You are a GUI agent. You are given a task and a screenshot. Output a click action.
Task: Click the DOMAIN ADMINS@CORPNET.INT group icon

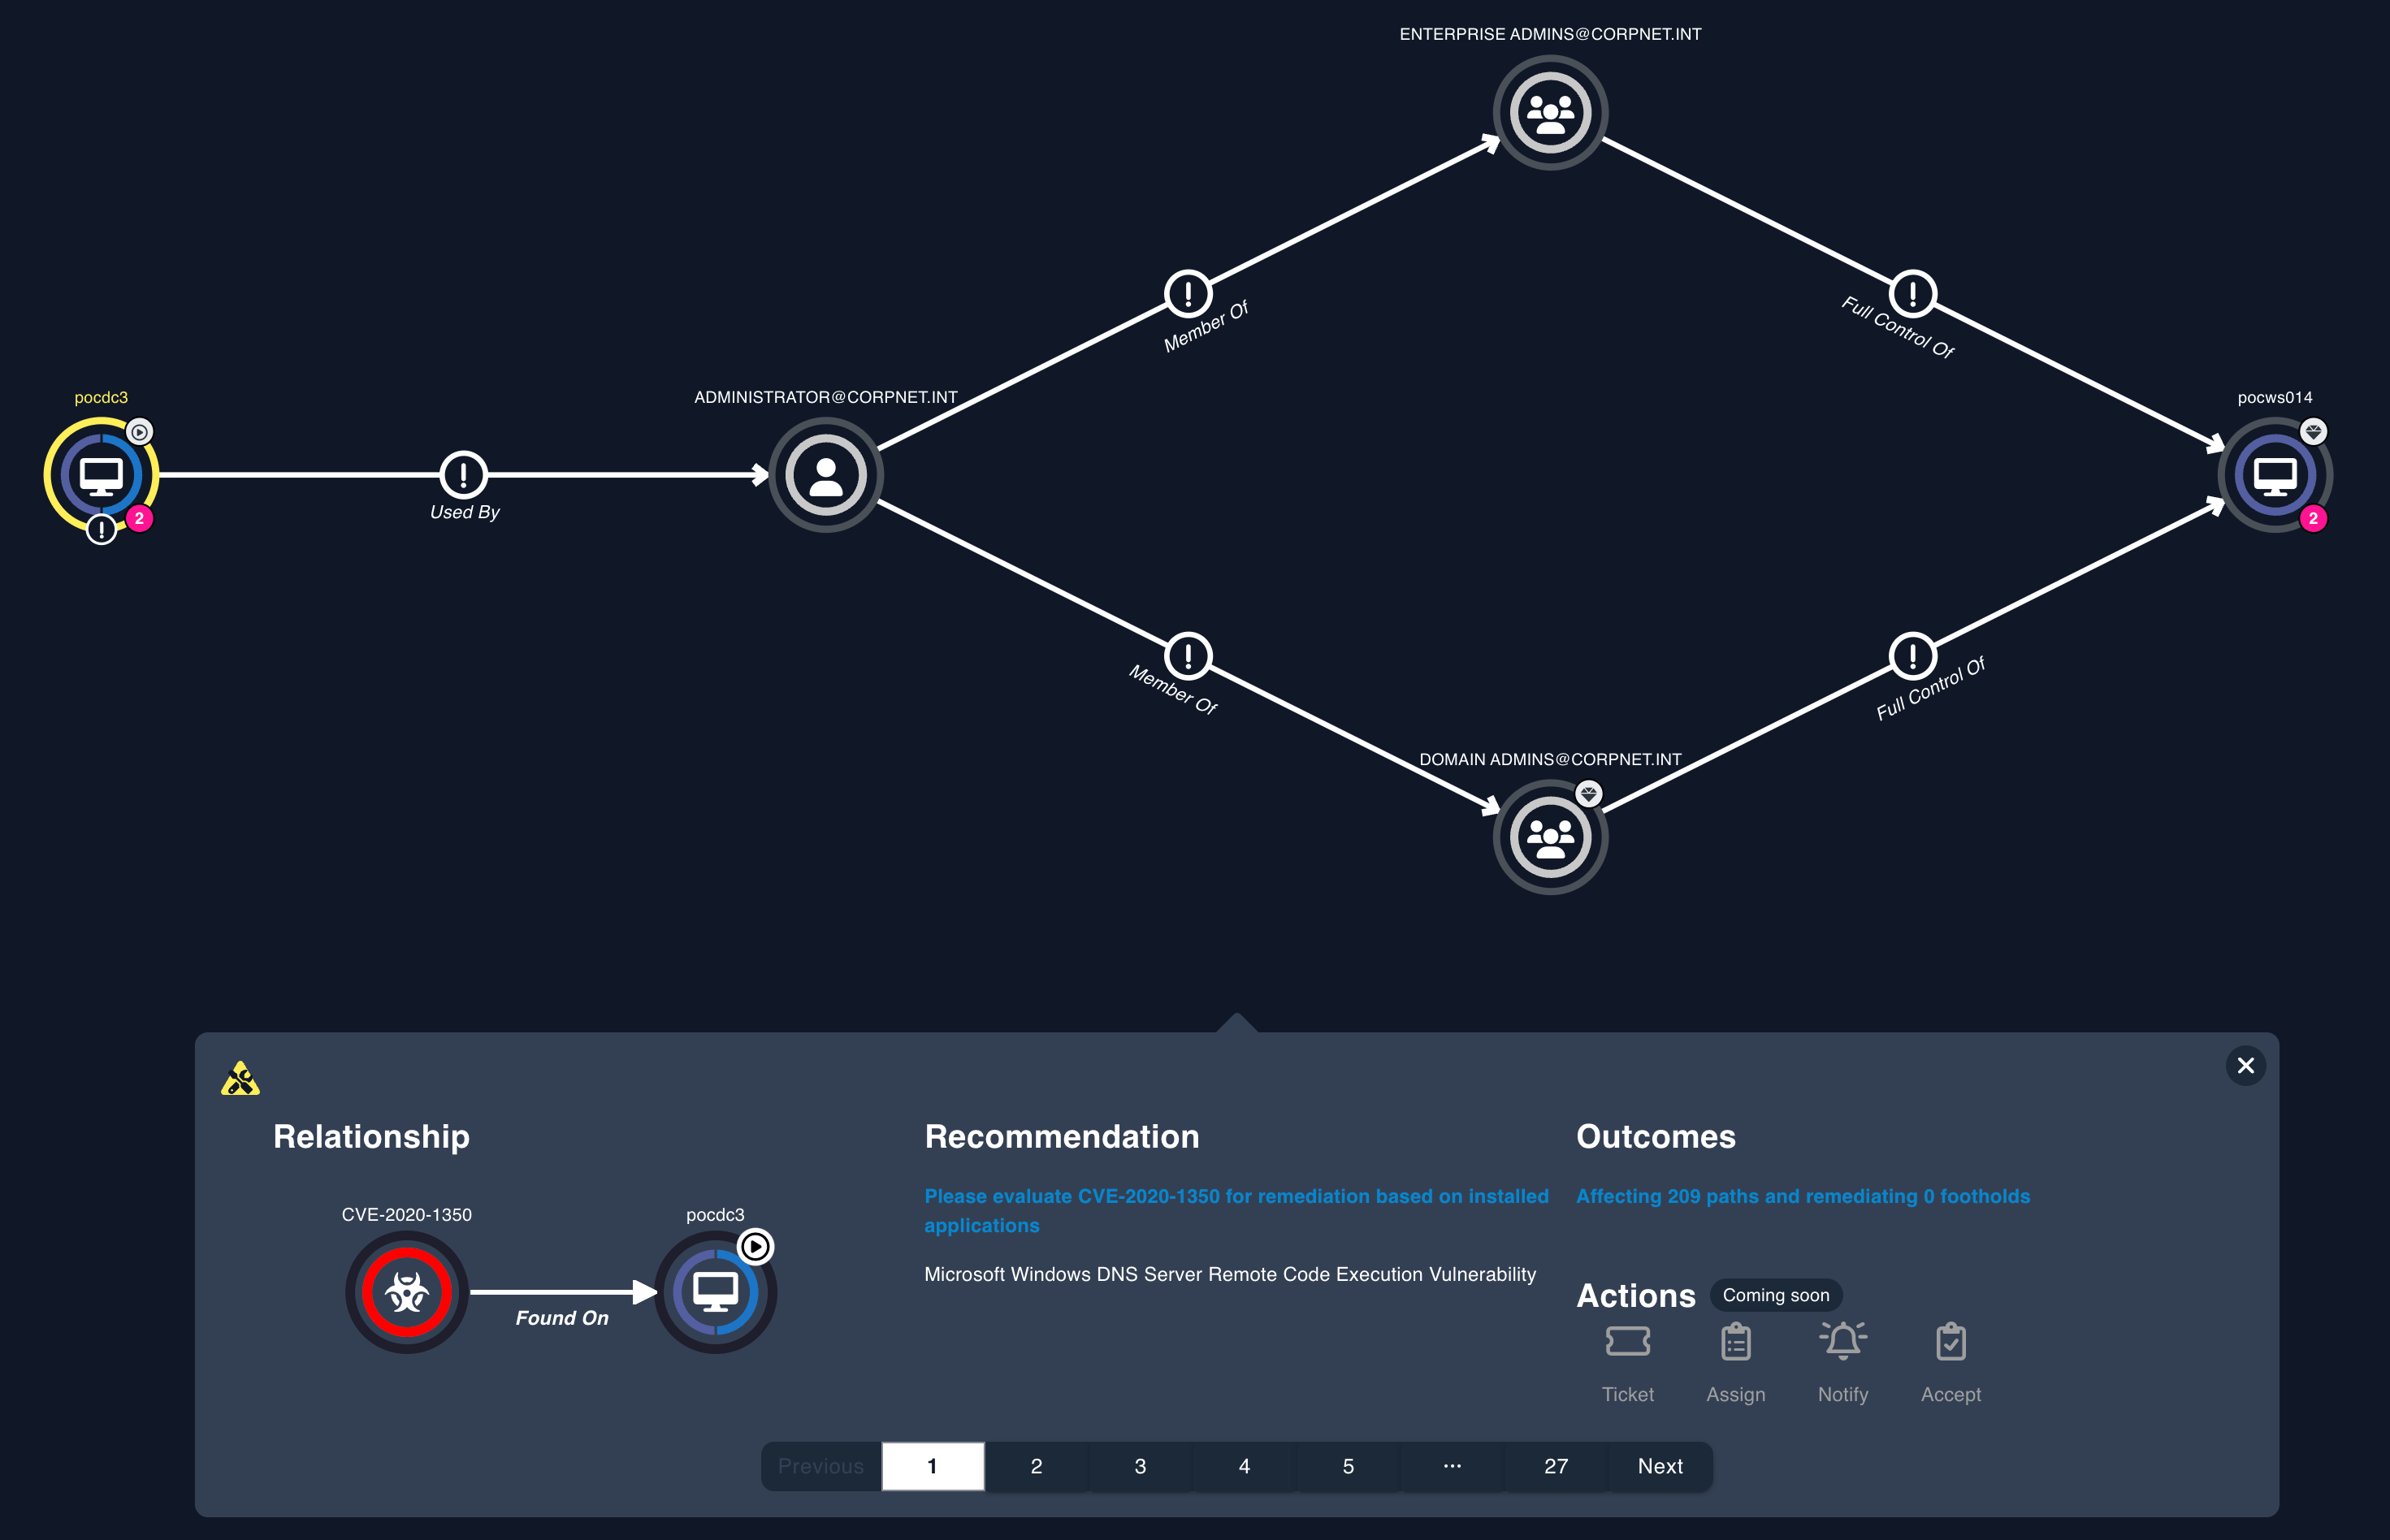click(x=1547, y=837)
